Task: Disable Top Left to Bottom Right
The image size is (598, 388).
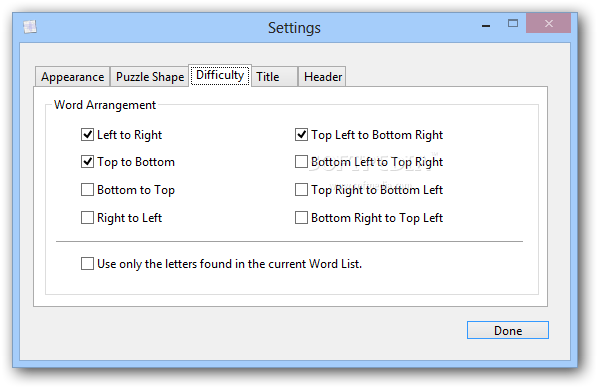Action: [301, 135]
